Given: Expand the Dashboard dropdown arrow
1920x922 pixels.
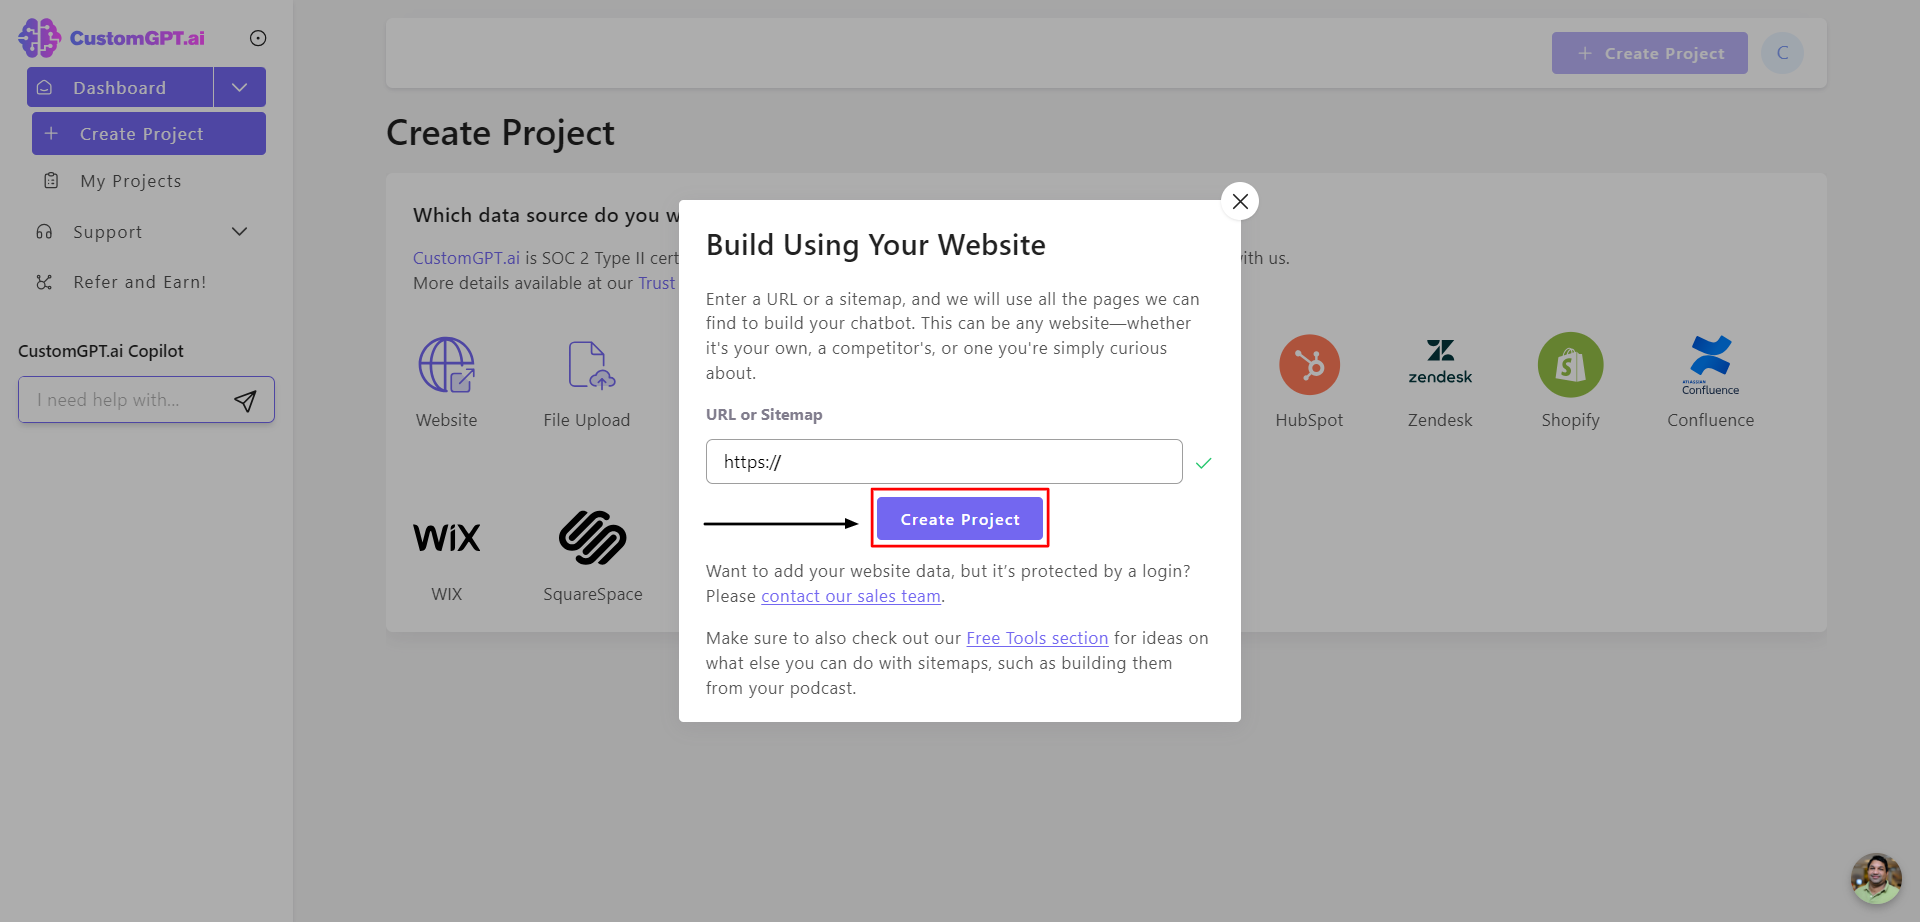Looking at the screenshot, I should coord(240,87).
